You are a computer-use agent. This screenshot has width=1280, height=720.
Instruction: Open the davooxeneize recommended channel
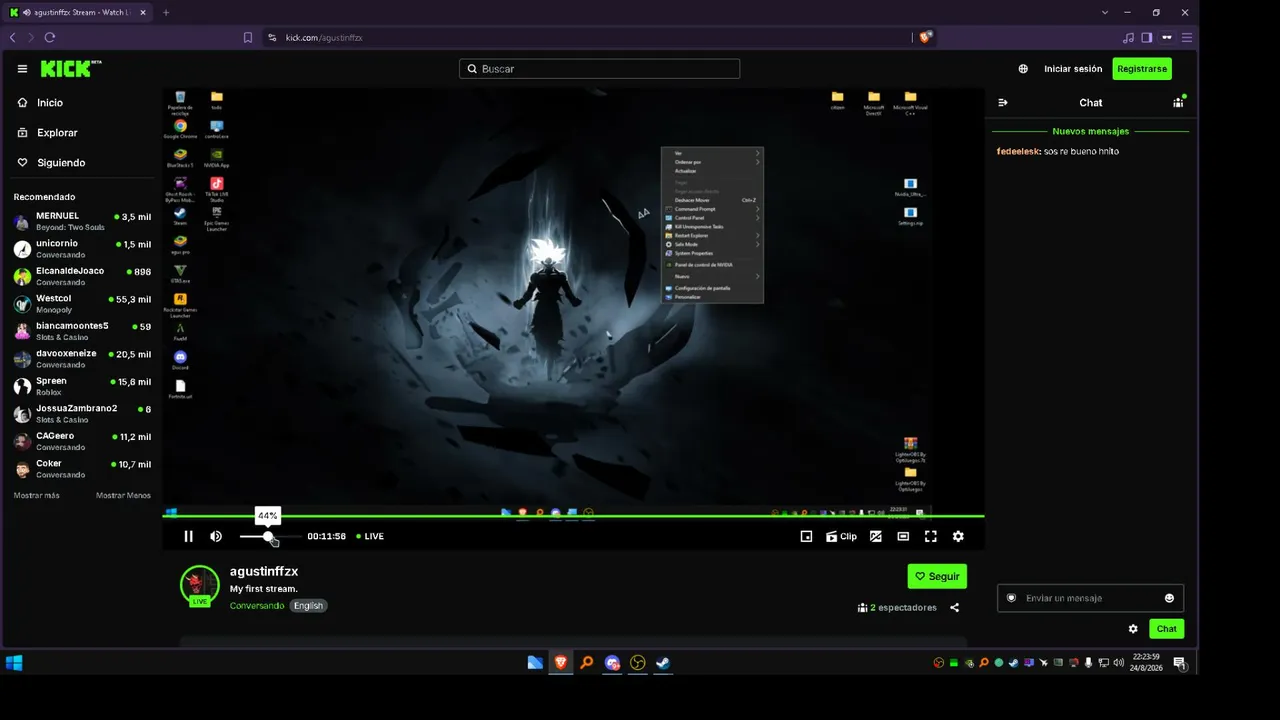[82, 359]
